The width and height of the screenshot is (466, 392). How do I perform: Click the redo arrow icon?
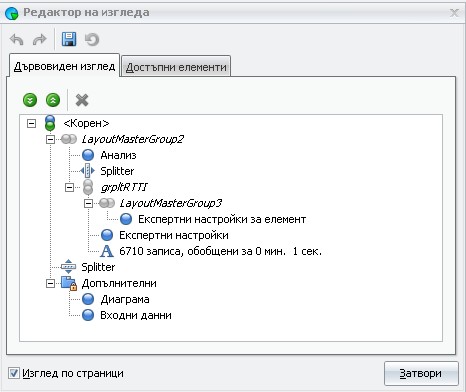click(39, 40)
